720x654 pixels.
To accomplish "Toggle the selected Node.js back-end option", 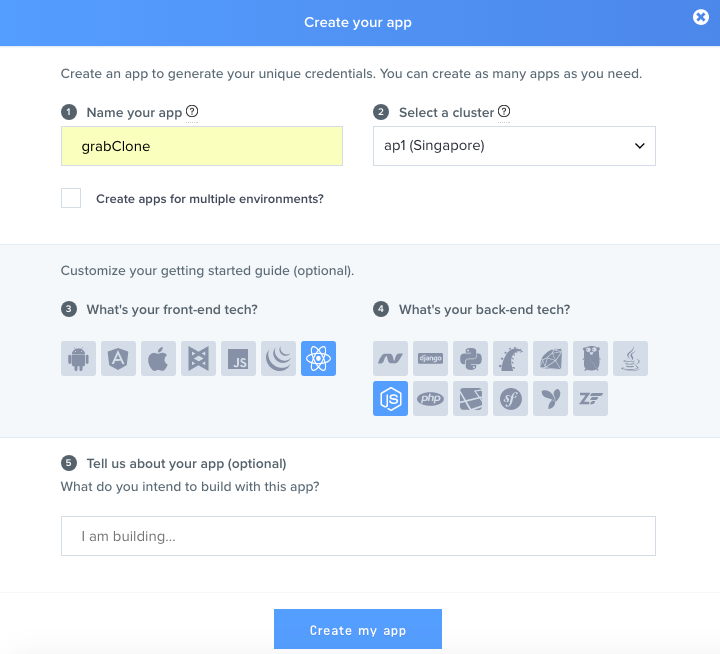I will [390, 398].
